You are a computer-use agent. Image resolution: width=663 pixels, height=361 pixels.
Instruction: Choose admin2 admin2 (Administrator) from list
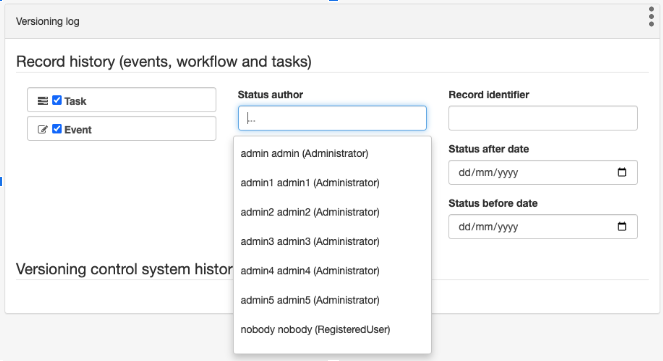[332, 212]
